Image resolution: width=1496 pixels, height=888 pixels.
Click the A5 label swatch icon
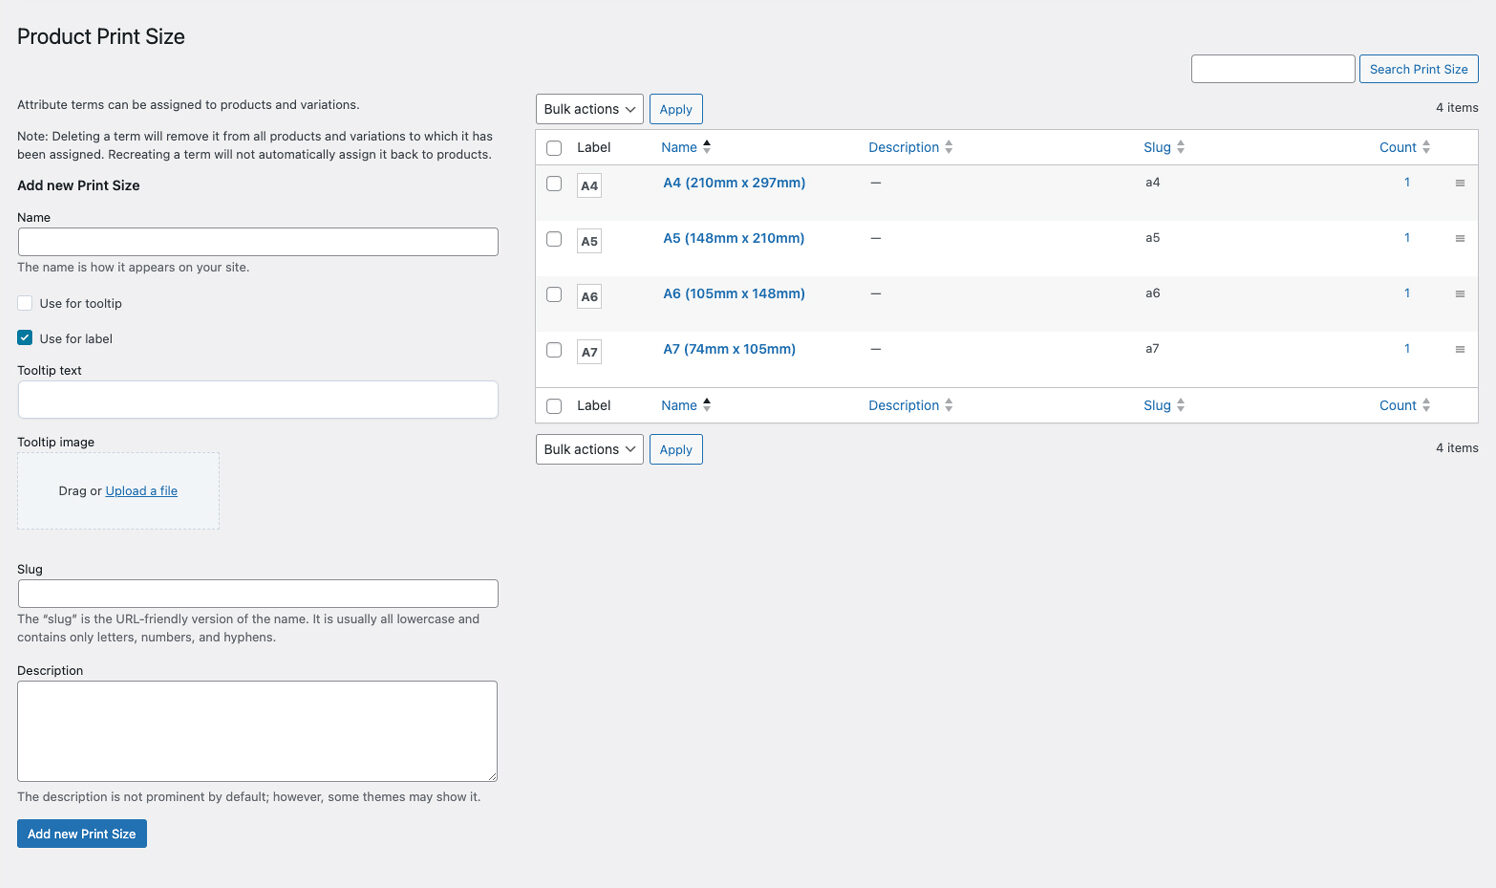tap(589, 241)
